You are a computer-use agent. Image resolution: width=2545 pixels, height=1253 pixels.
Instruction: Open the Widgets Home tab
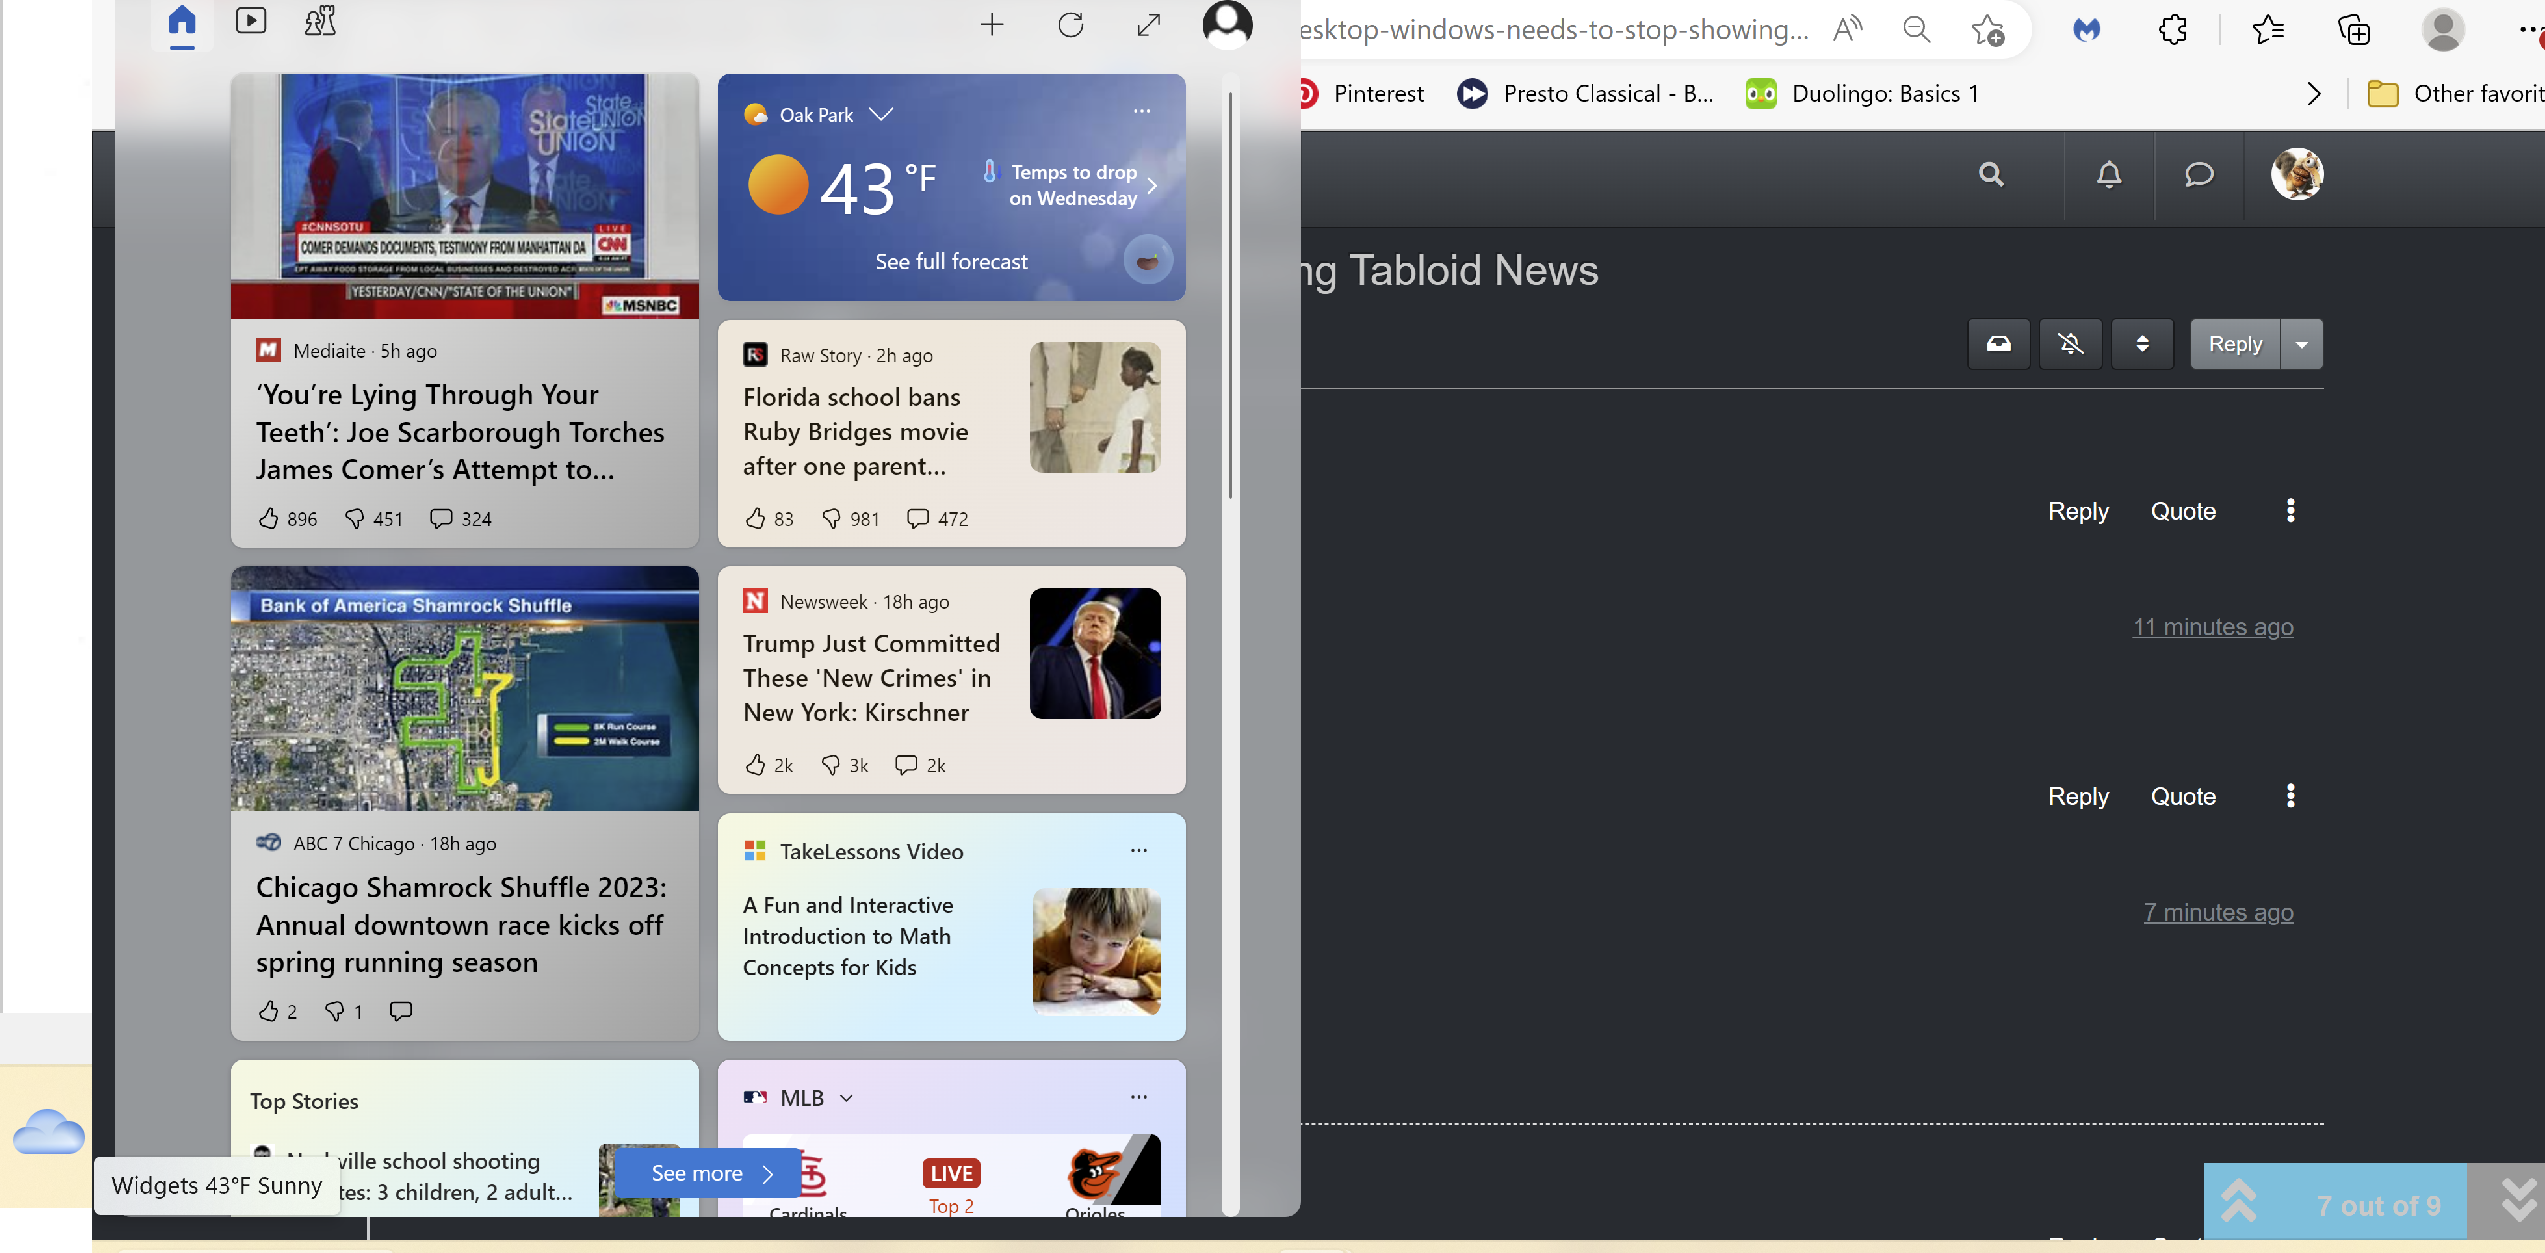pos(182,22)
